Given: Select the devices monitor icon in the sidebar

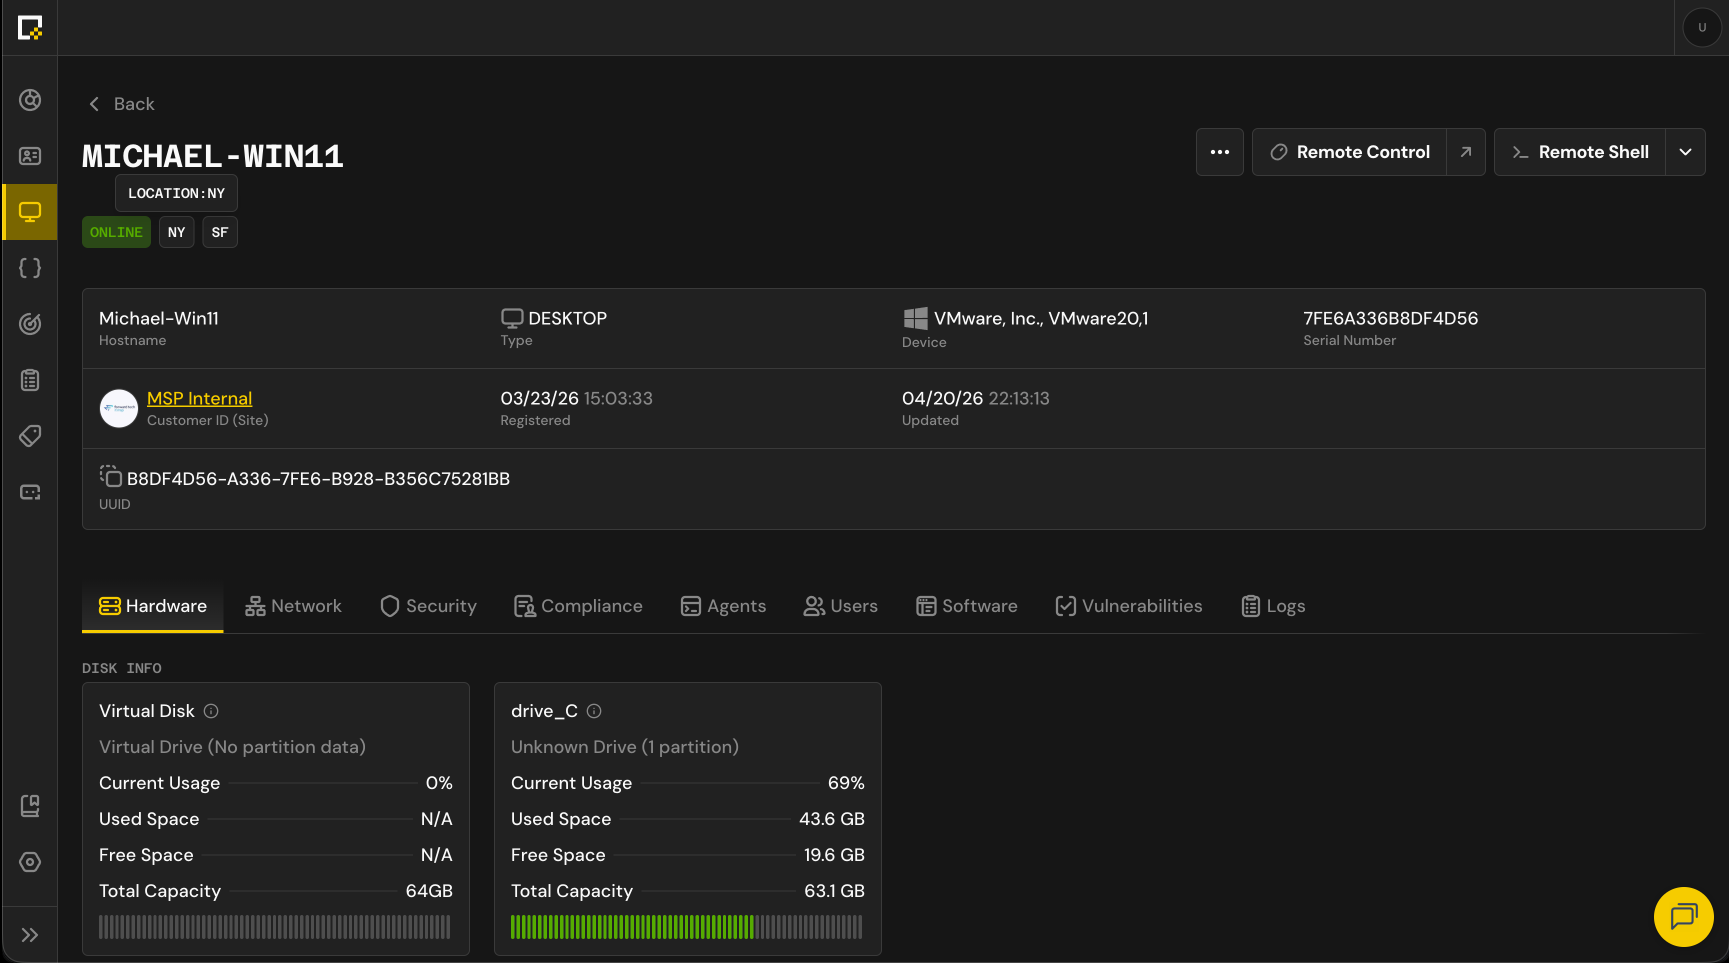Looking at the screenshot, I should [30, 212].
